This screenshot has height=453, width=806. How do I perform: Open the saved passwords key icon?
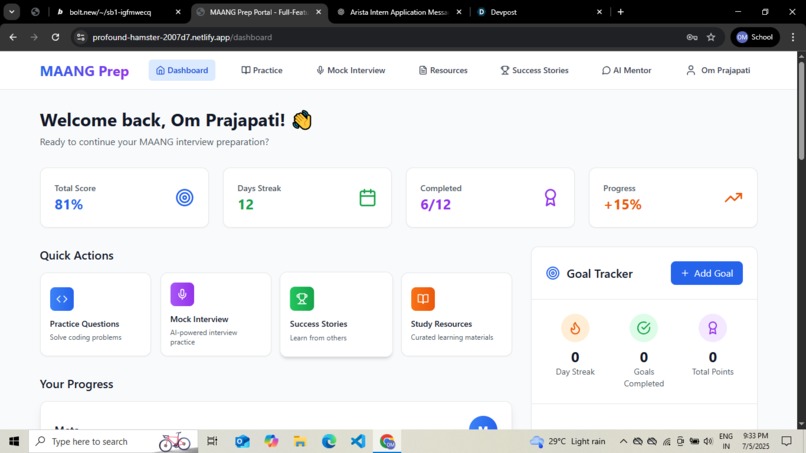pyautogui.click(x=692, y=37)
